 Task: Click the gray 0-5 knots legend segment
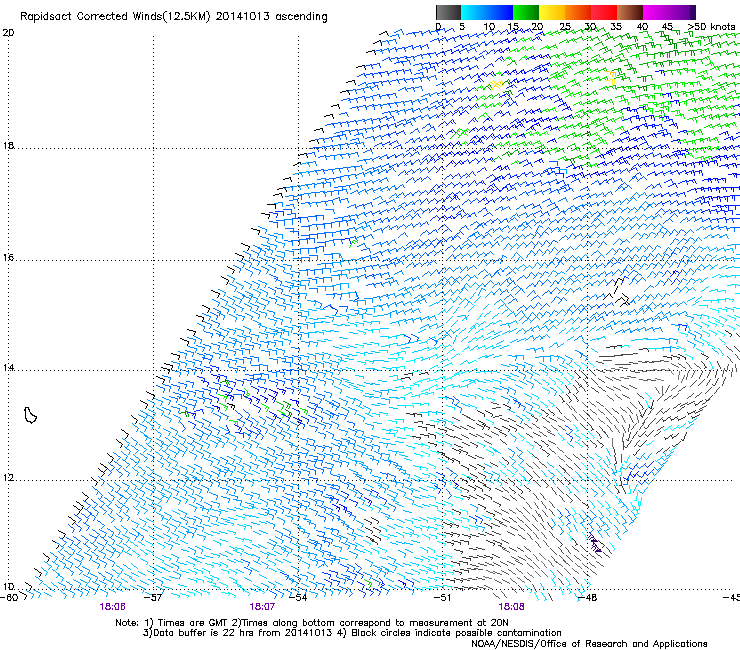[x=448, y=12]
